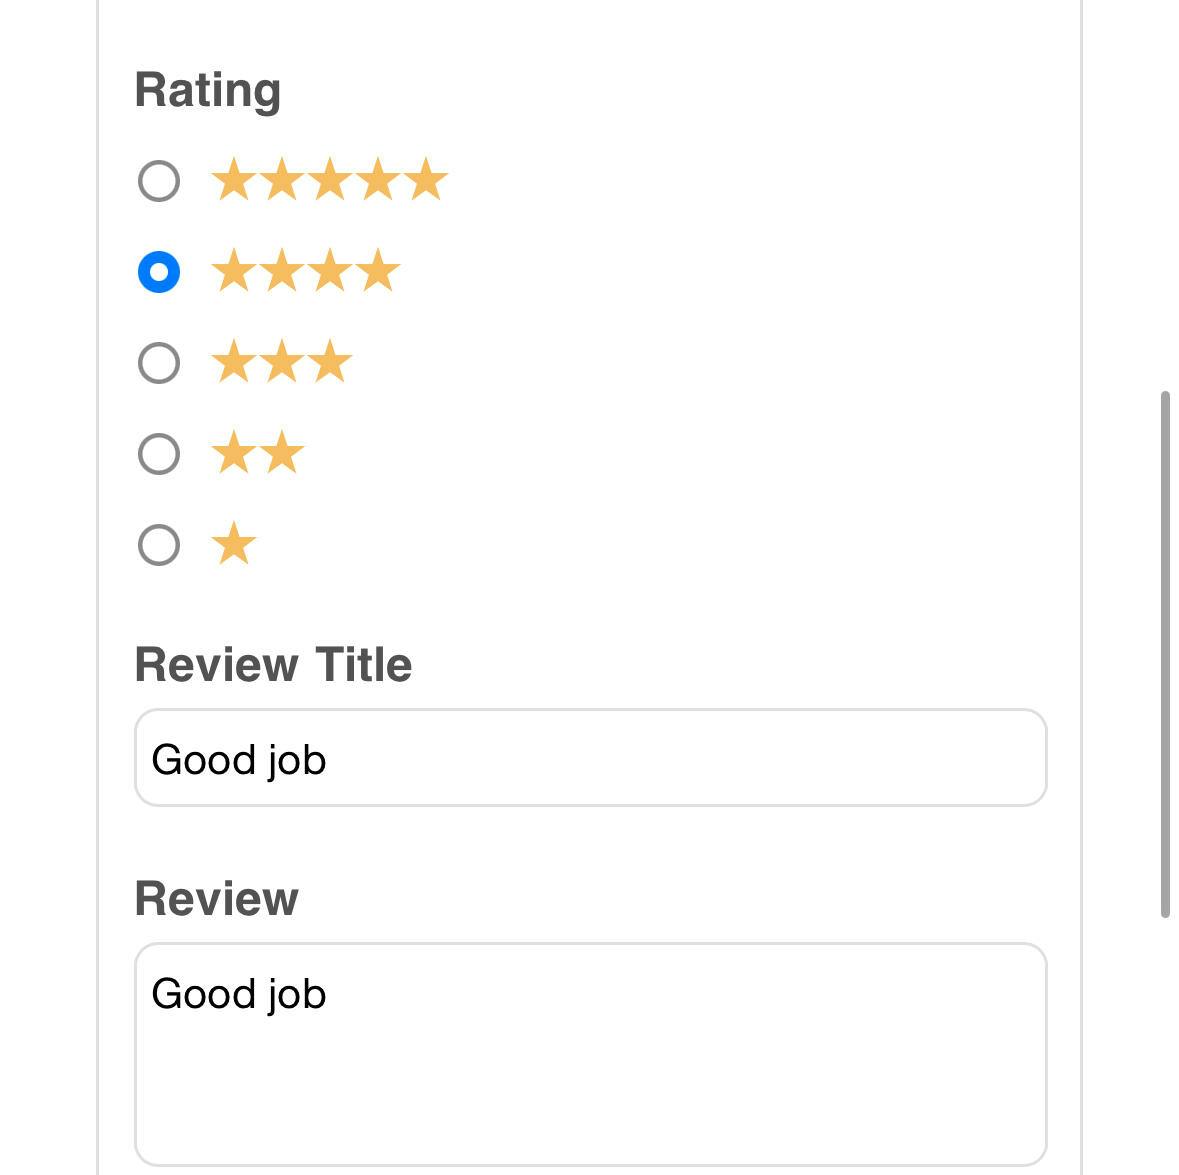Viewport: 1179px width, 1175px height.
Task: Click last star in the five-star row
Action: coord(427,181)
